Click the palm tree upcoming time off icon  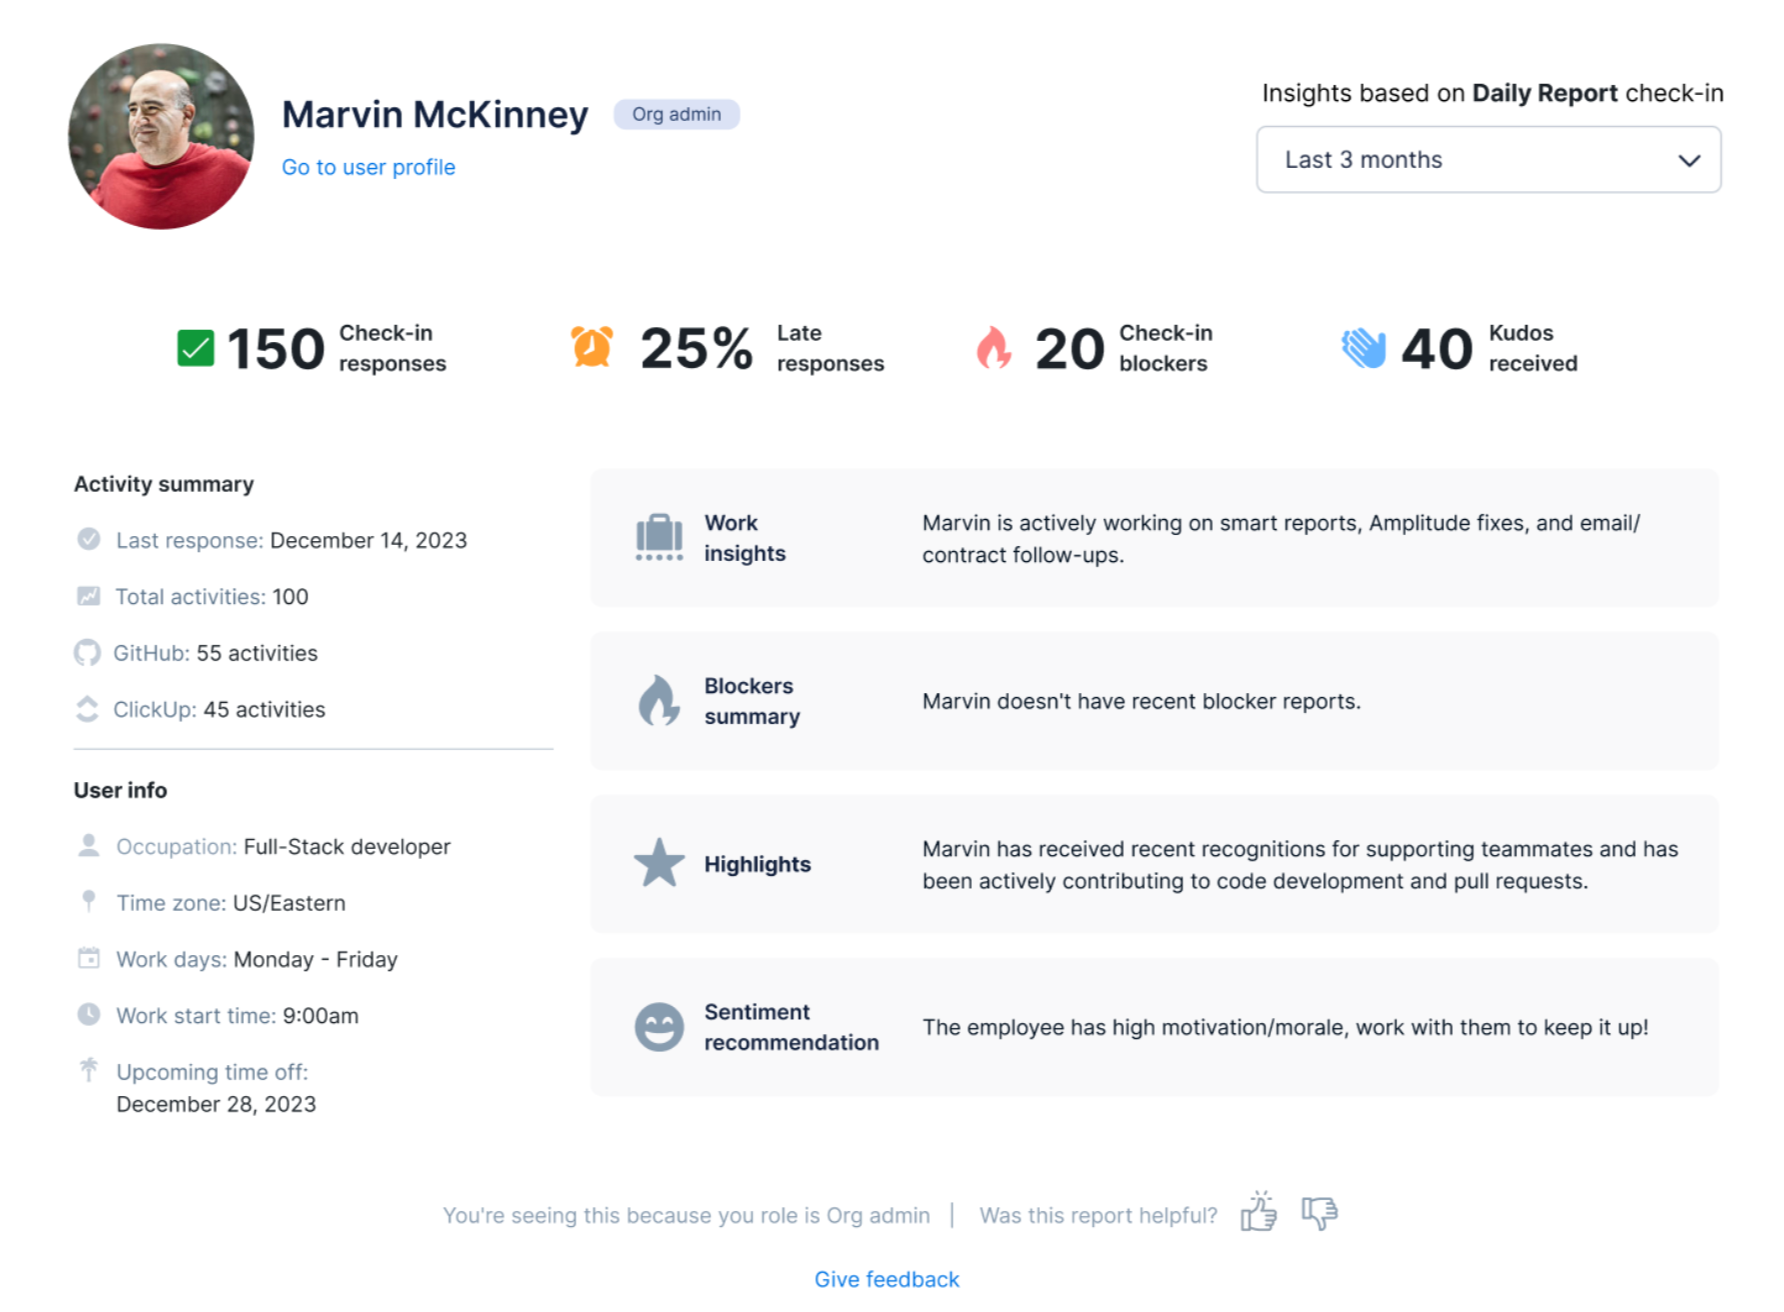(x=89, y=1070)
